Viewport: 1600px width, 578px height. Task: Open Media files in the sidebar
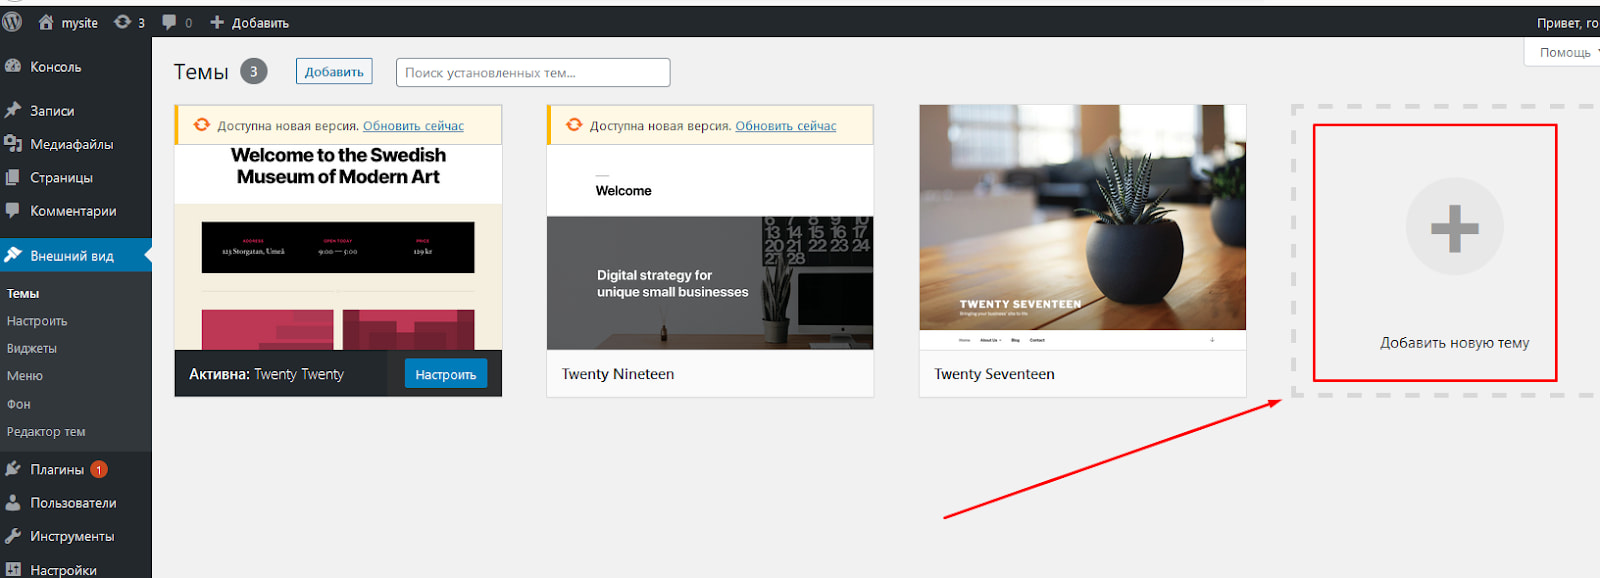pyautogui.click(x=71, y=144)
